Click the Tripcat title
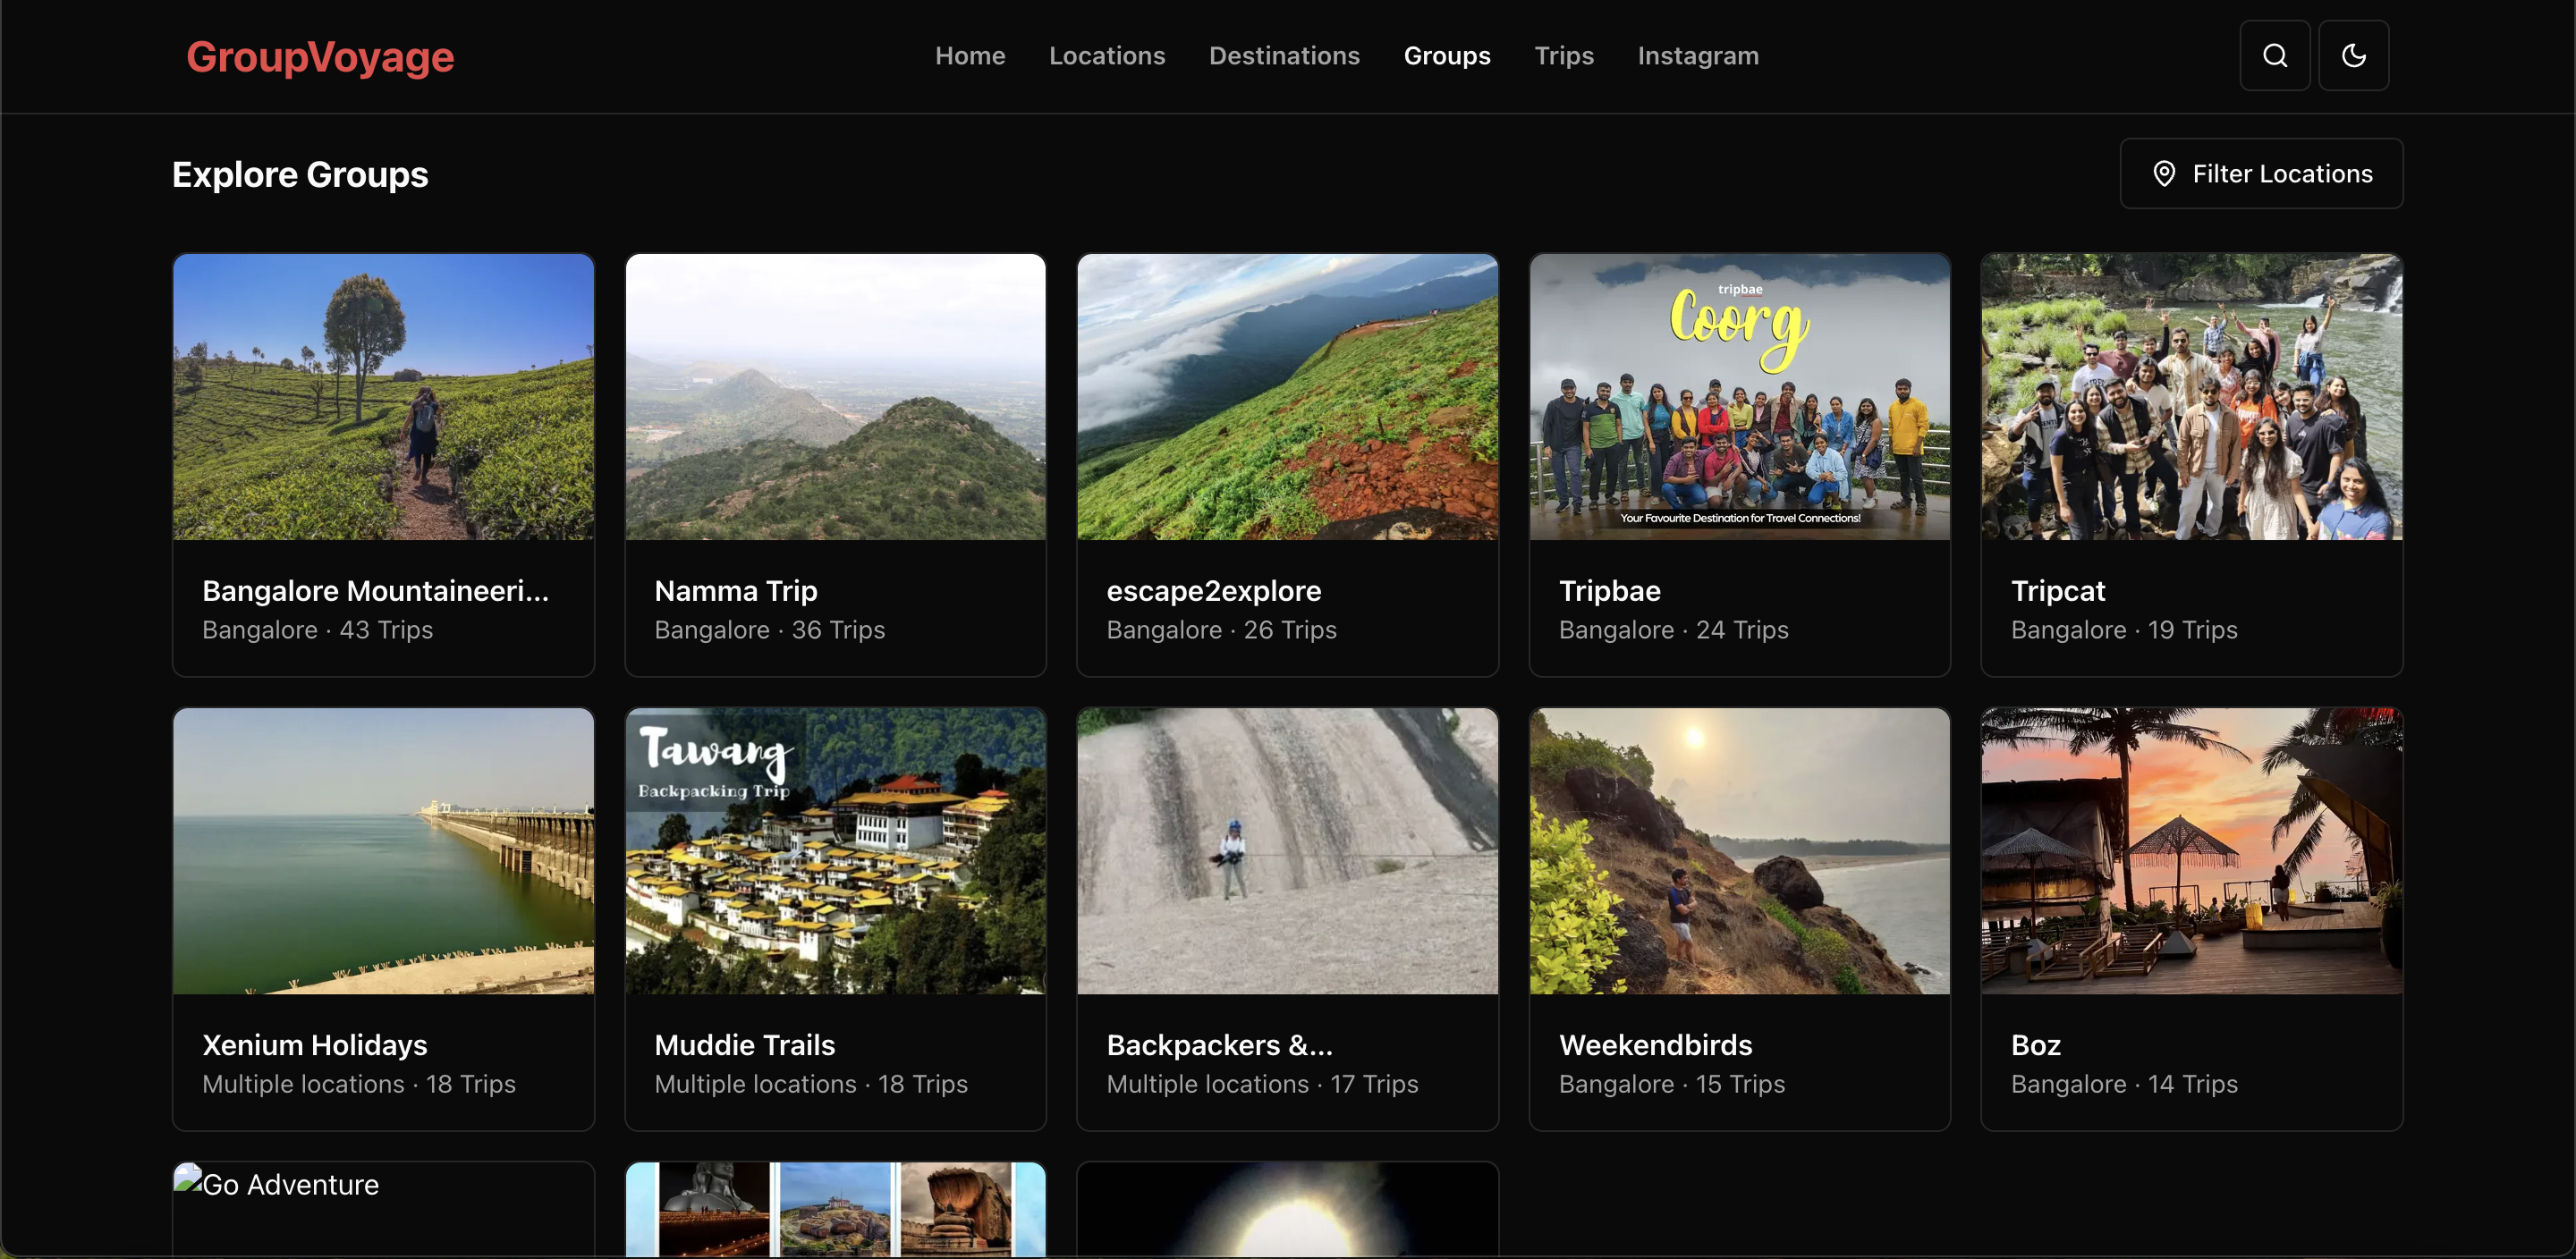 2057,591
